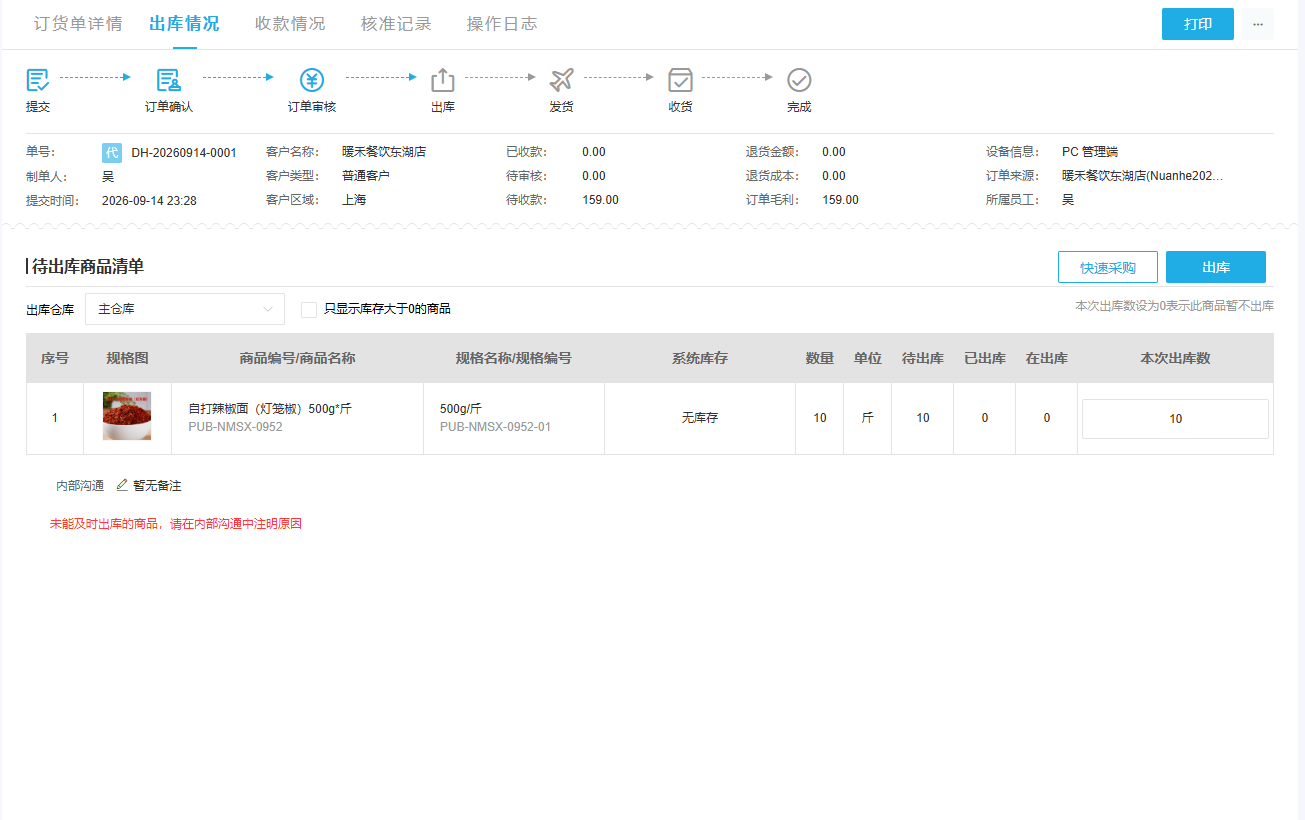Click the pencil icon for 内部沟通 note
1305x820 pixels.
click(x=122, y=485)
